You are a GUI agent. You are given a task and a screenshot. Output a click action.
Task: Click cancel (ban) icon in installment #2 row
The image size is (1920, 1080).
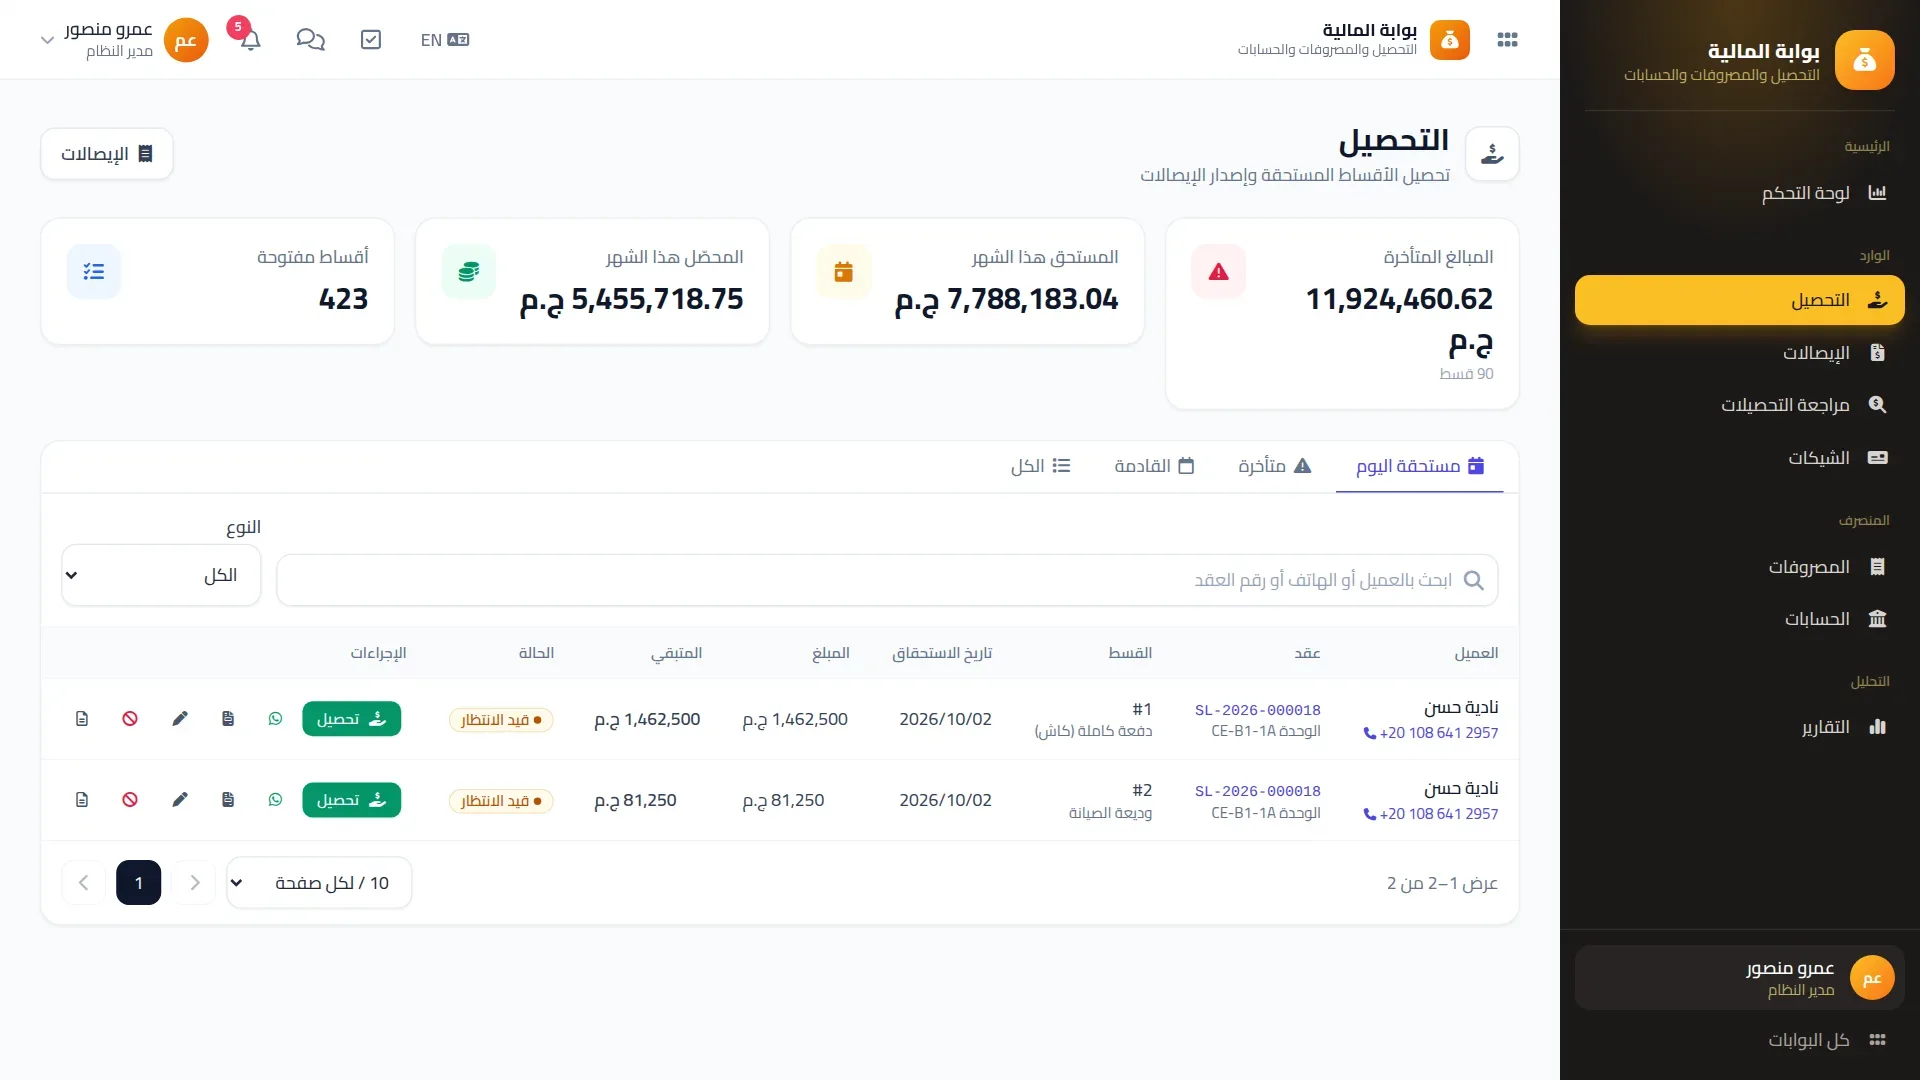point(130,800)
